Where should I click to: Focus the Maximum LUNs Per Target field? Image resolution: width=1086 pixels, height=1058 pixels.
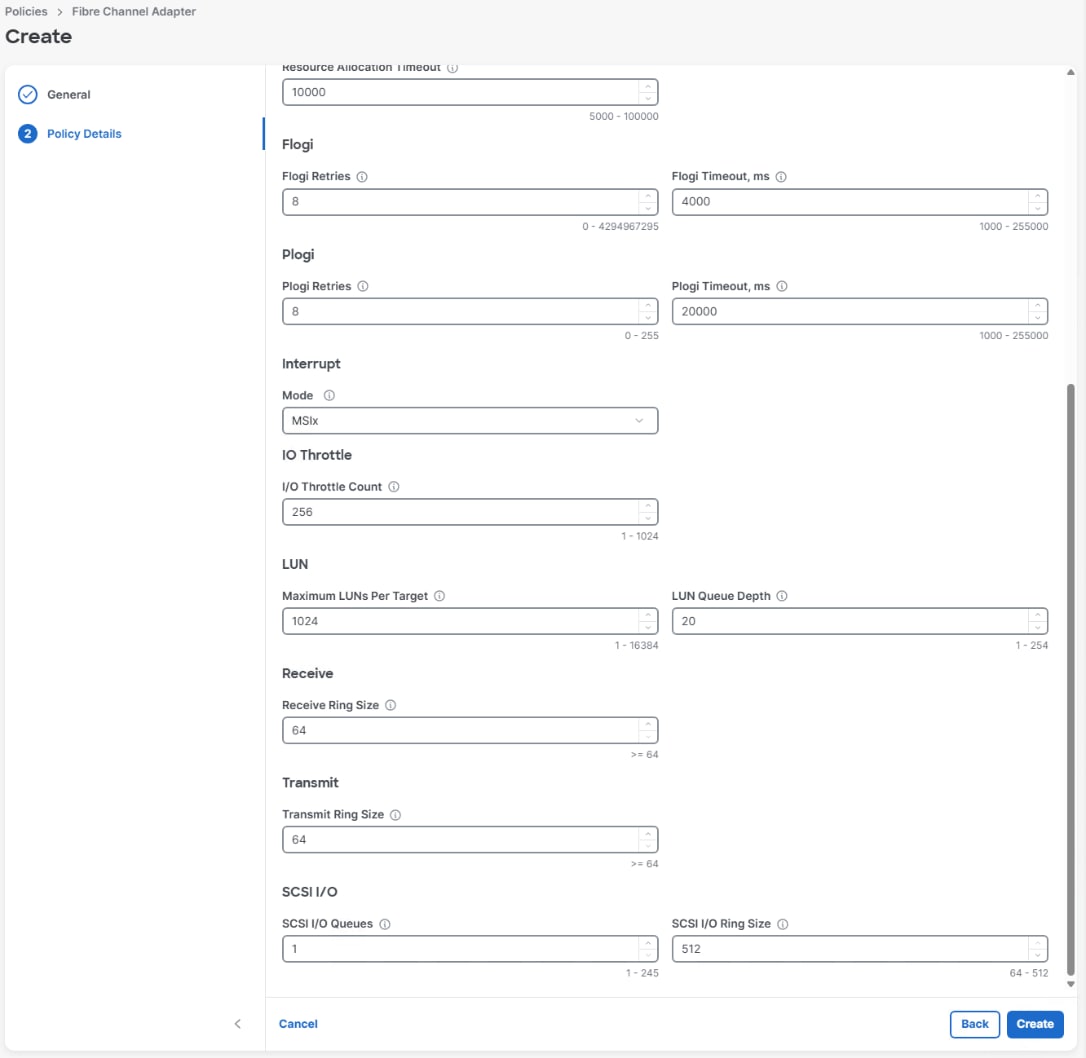[470, 621]
